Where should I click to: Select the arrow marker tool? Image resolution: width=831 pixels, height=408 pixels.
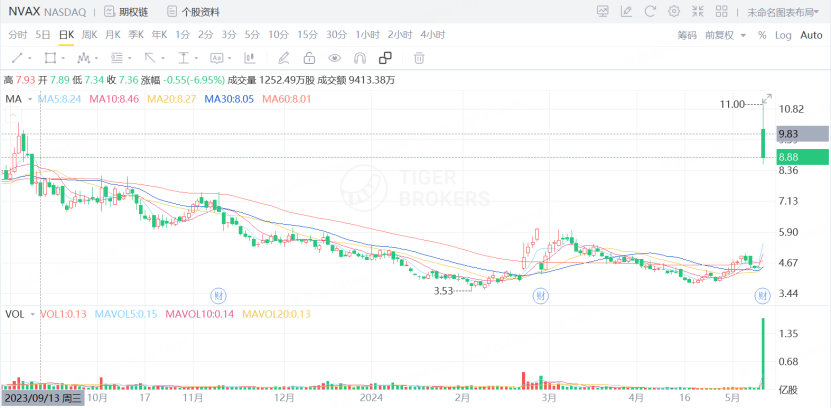click(150, 57)
